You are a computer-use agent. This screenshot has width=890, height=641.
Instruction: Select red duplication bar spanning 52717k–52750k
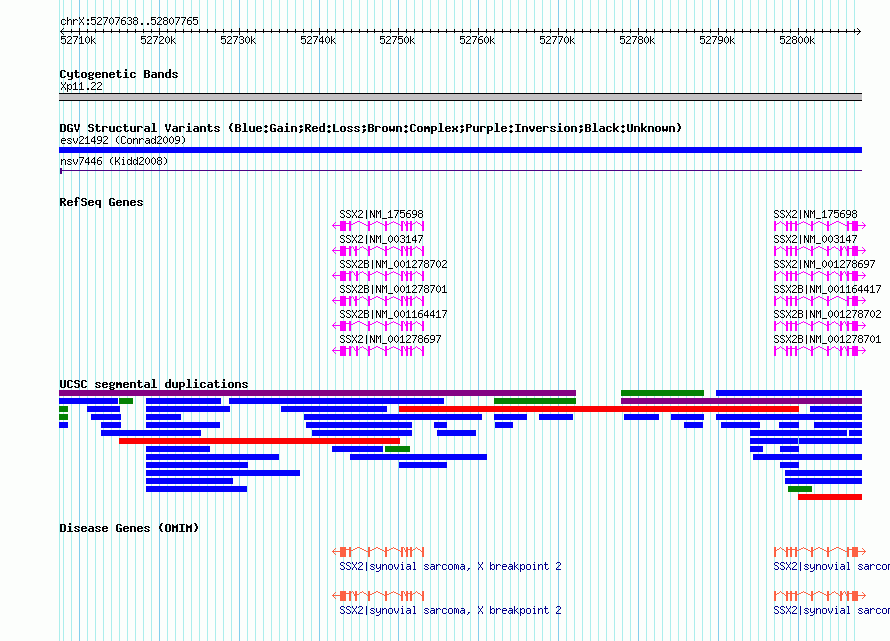point(259,441)
